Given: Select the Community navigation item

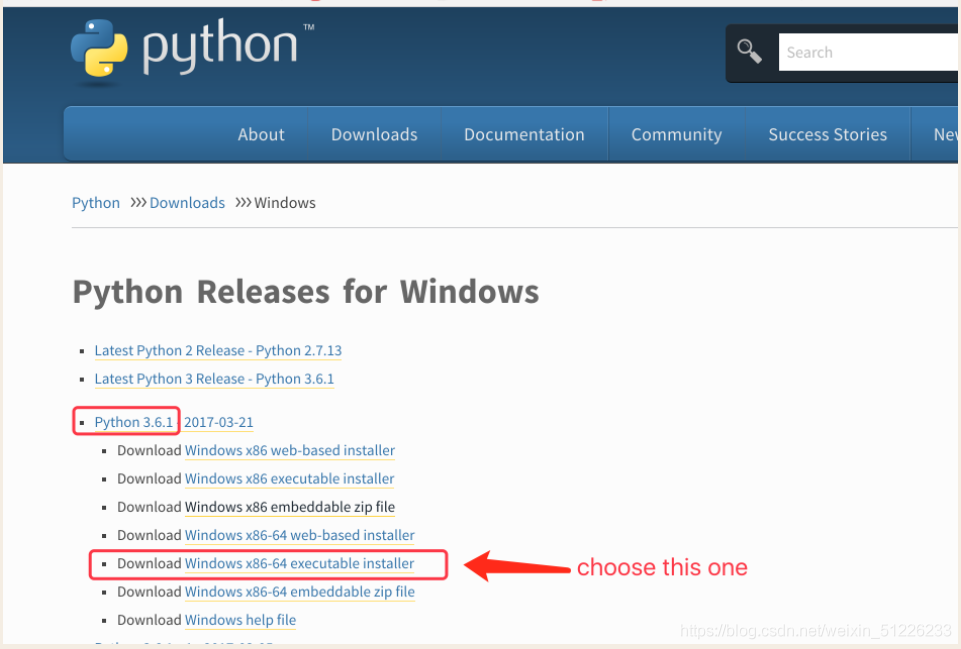Looking at the screenshot, I should pyautogui.click(x=676, y=134).
